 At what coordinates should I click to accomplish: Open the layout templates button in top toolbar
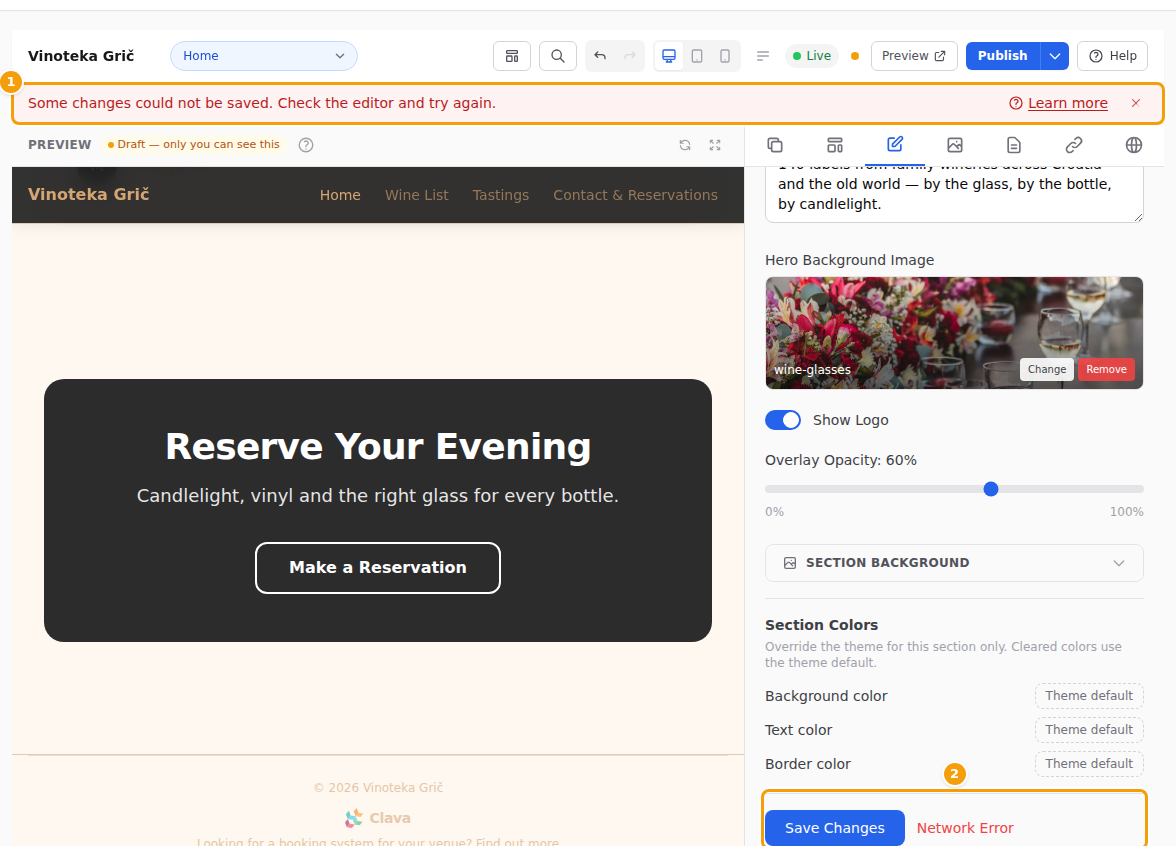tap(512, 56)
